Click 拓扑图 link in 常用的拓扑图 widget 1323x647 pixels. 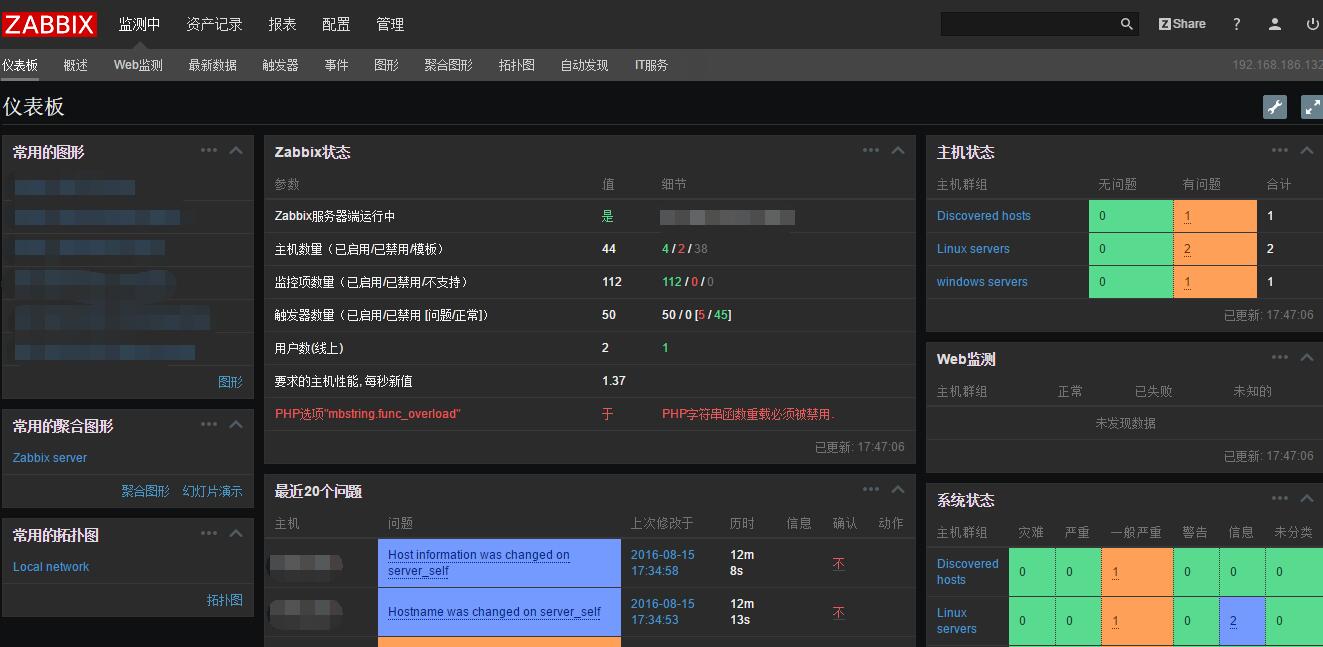[225, 600]
